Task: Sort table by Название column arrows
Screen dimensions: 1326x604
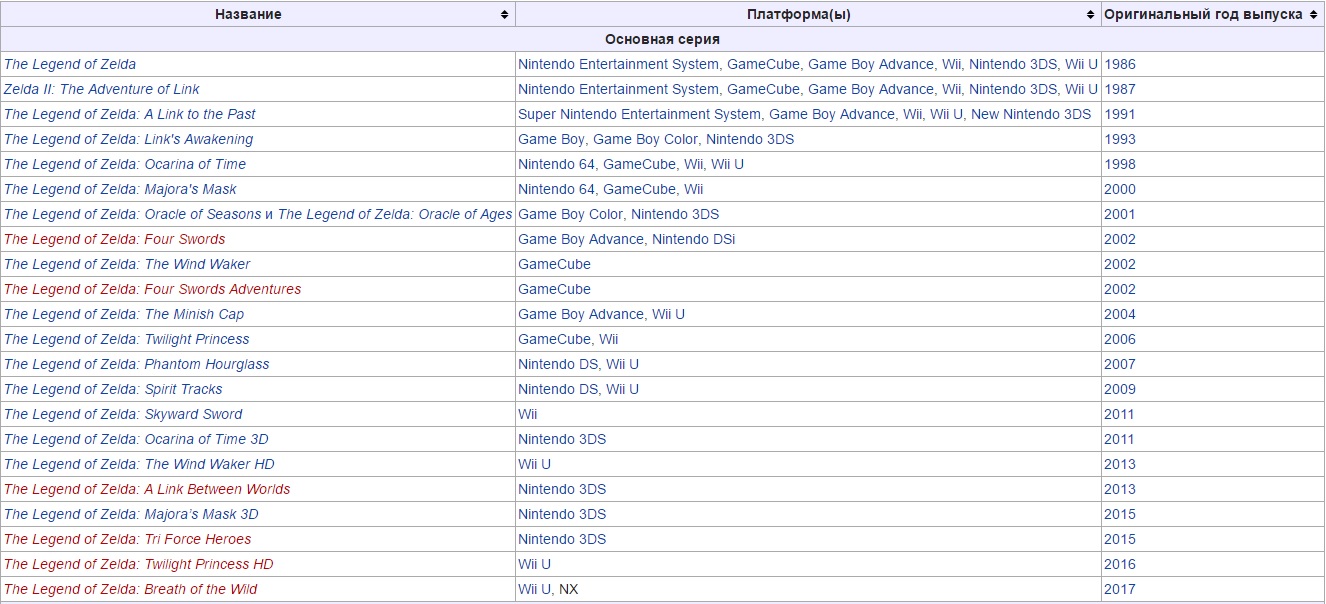Action: [504, 15]
